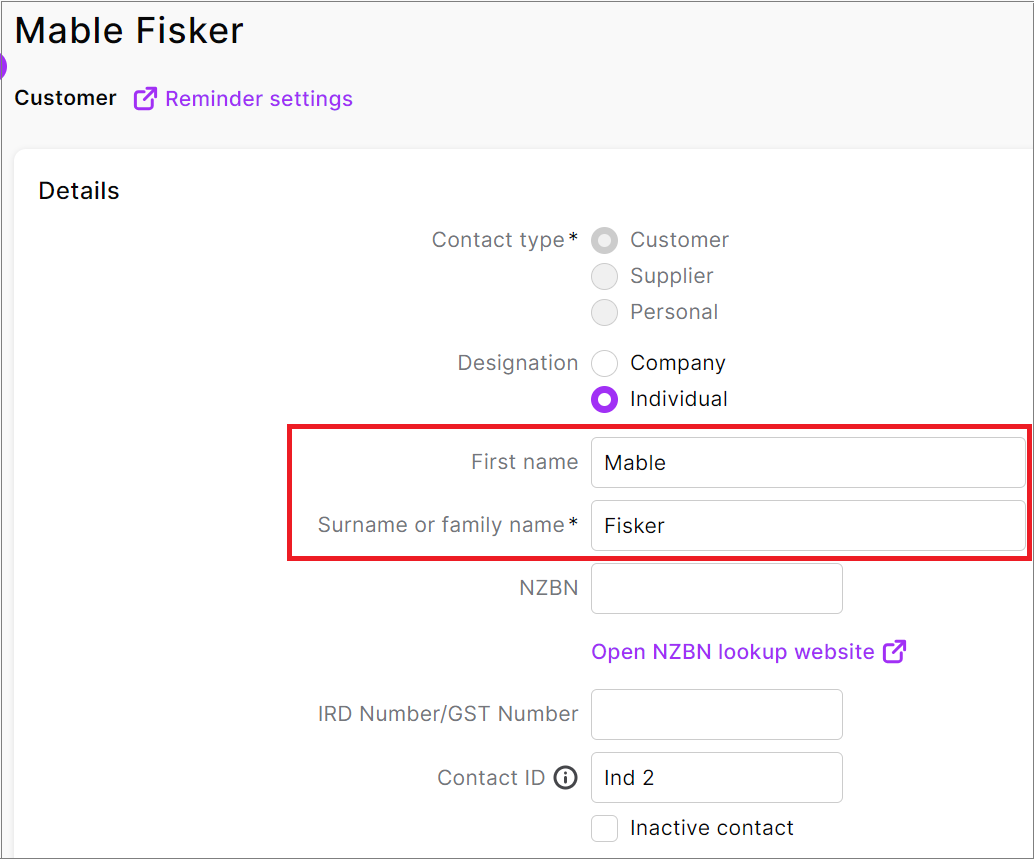This screenshot has height=861, width=1036.
Task: Click the external link icon beside Reminder settings
Action: point(144,98)
